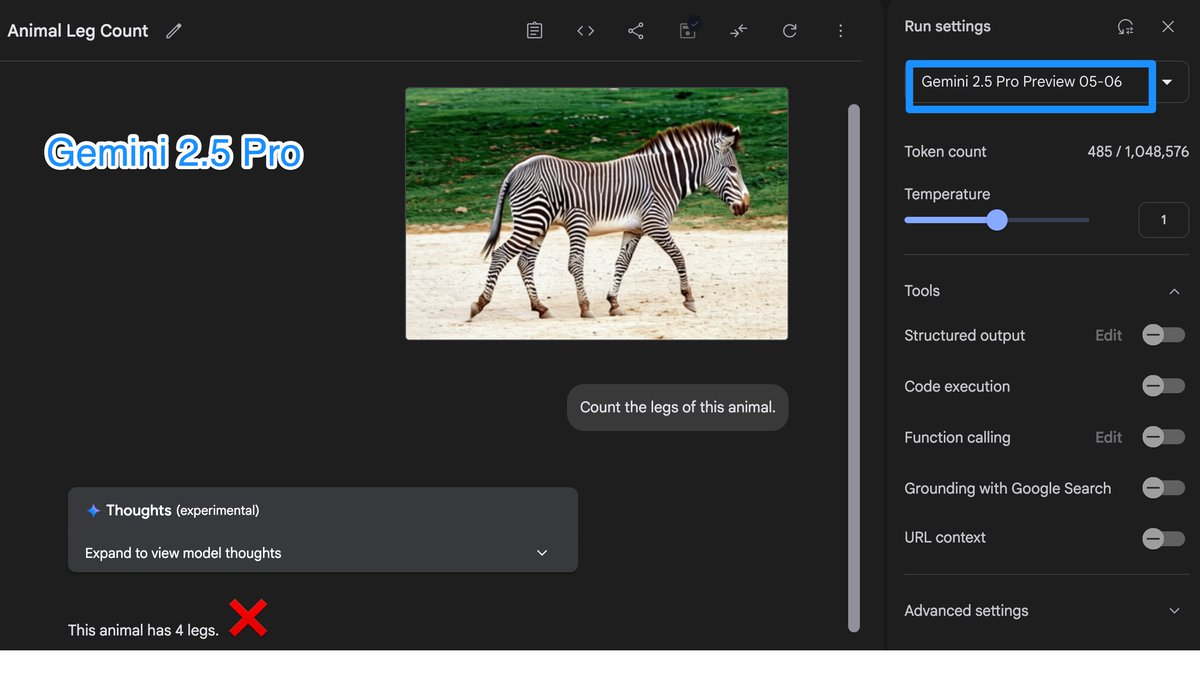Image resolution: width=1200 pixels, height=678 pixels.
Task: Click the "Count the legs of this animal." message
Action: point(678,408)
